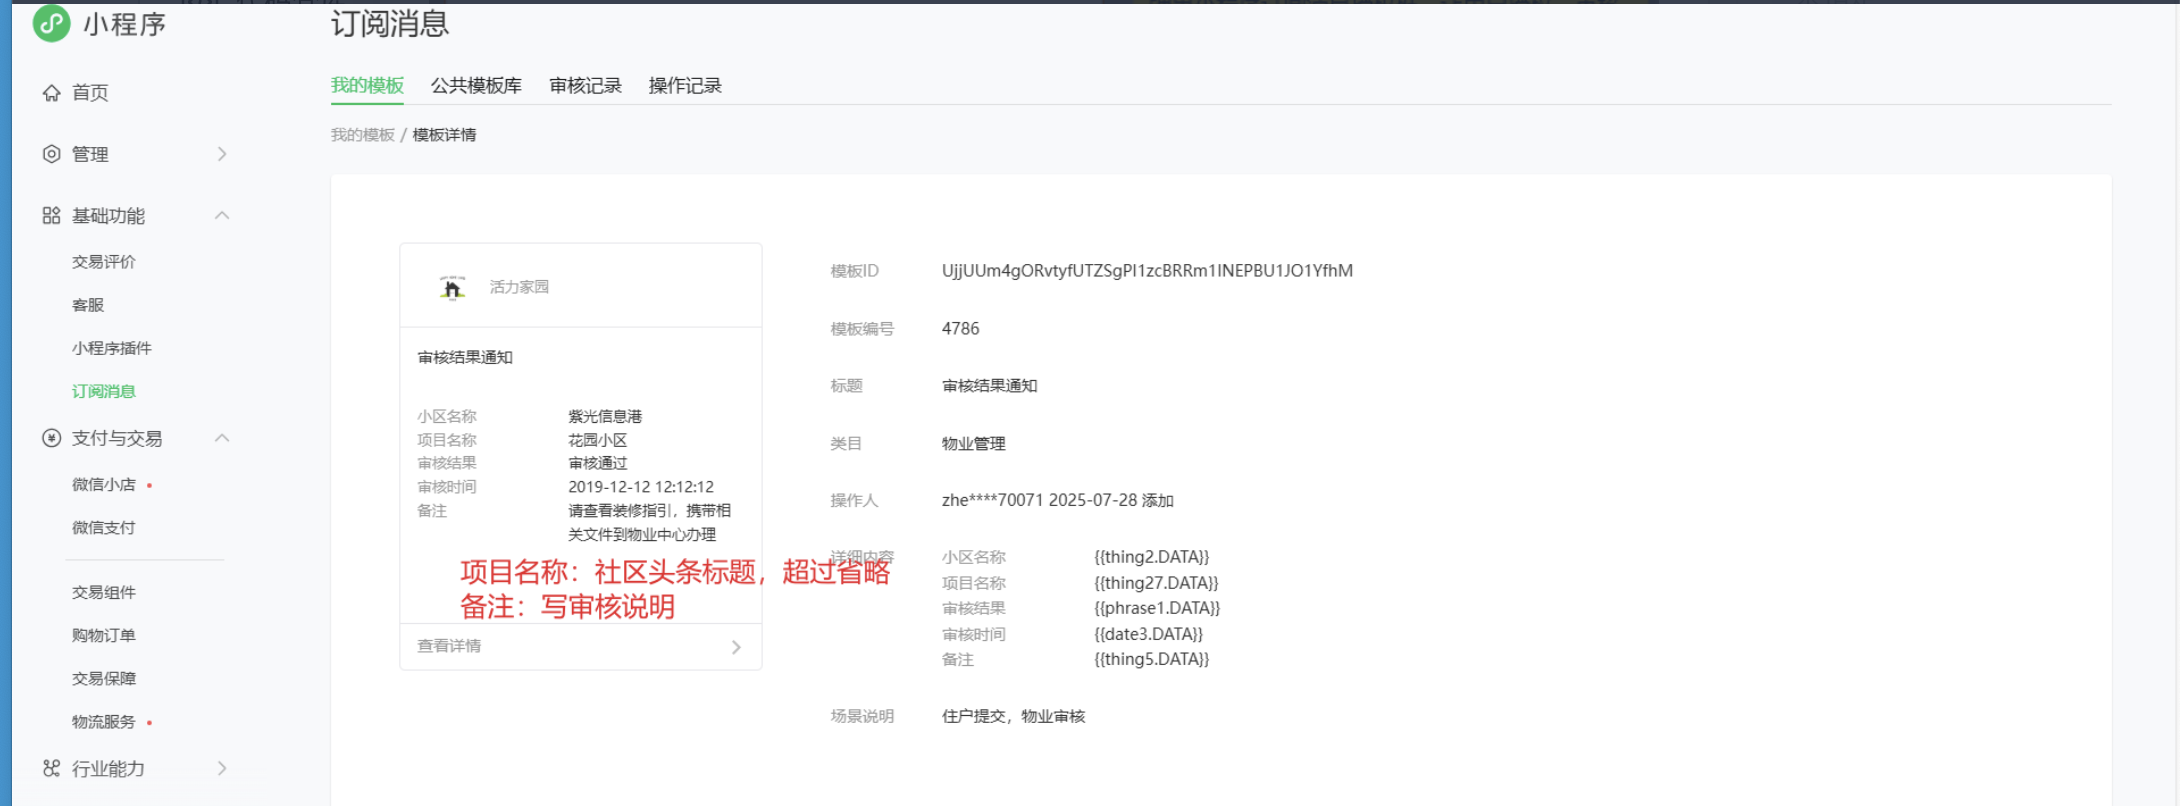Collapse the 基础功能 section chevron
Screen dimensions: 2180x806
(222, 216)
